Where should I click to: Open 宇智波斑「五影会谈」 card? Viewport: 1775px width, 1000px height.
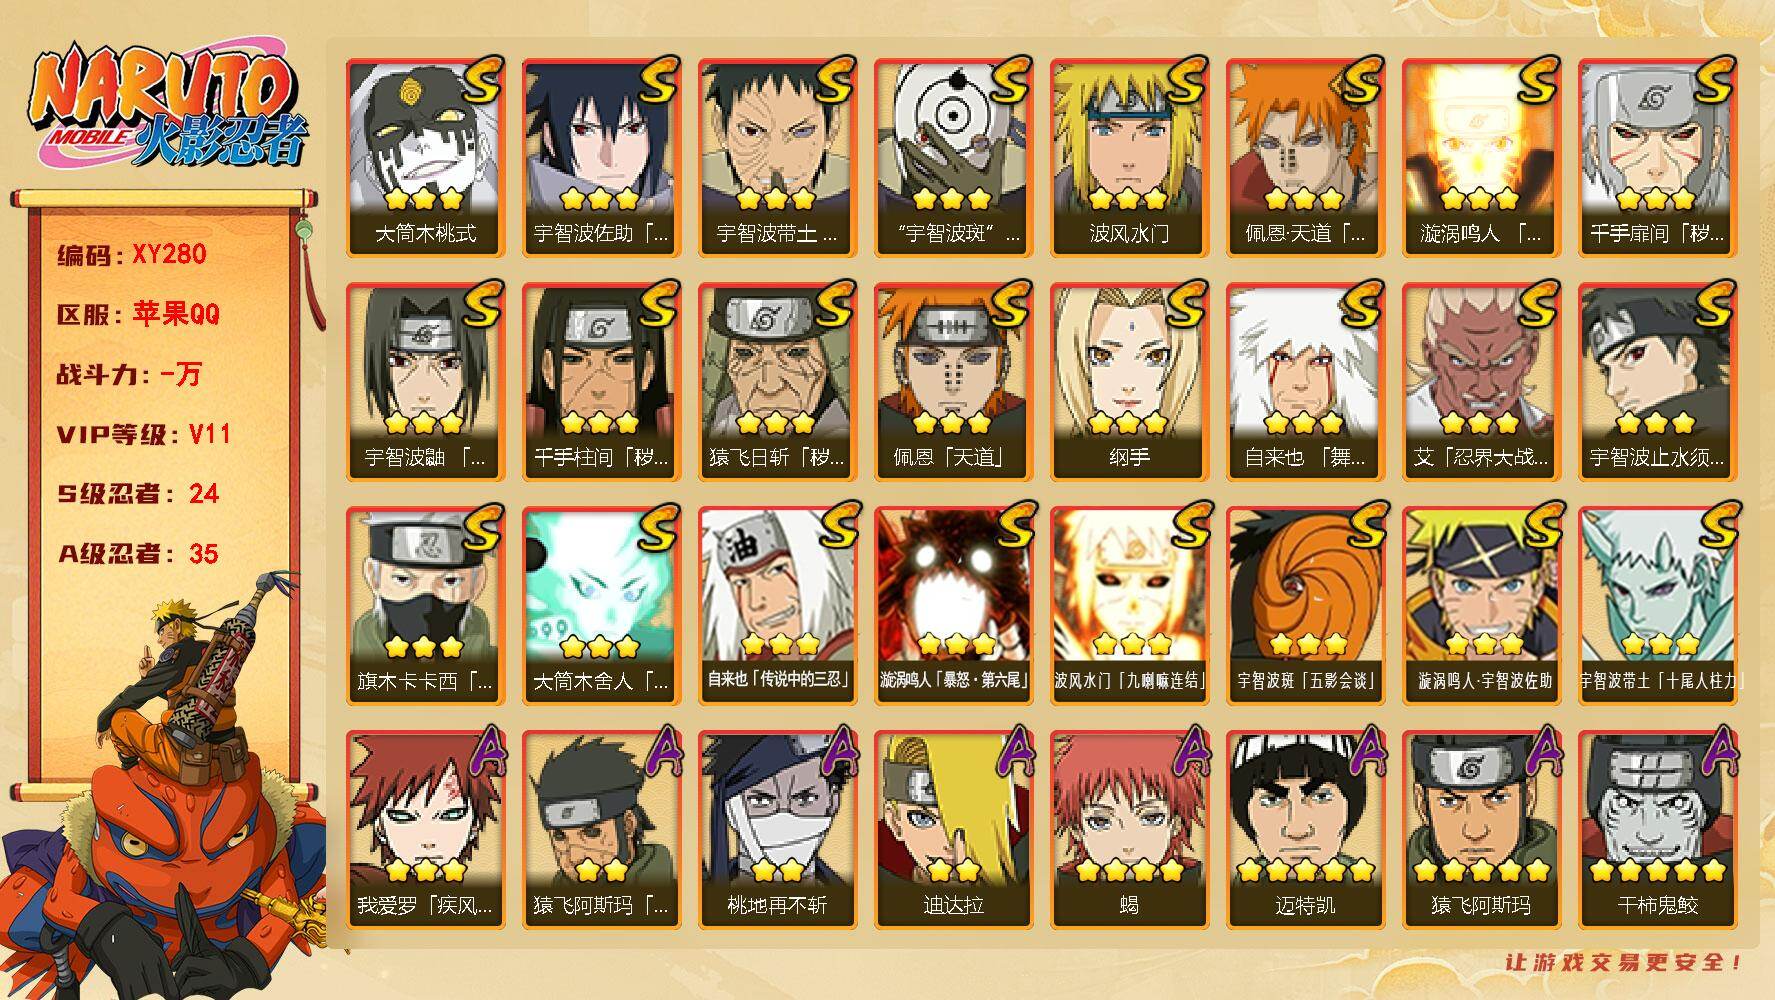coord(1306,606)
